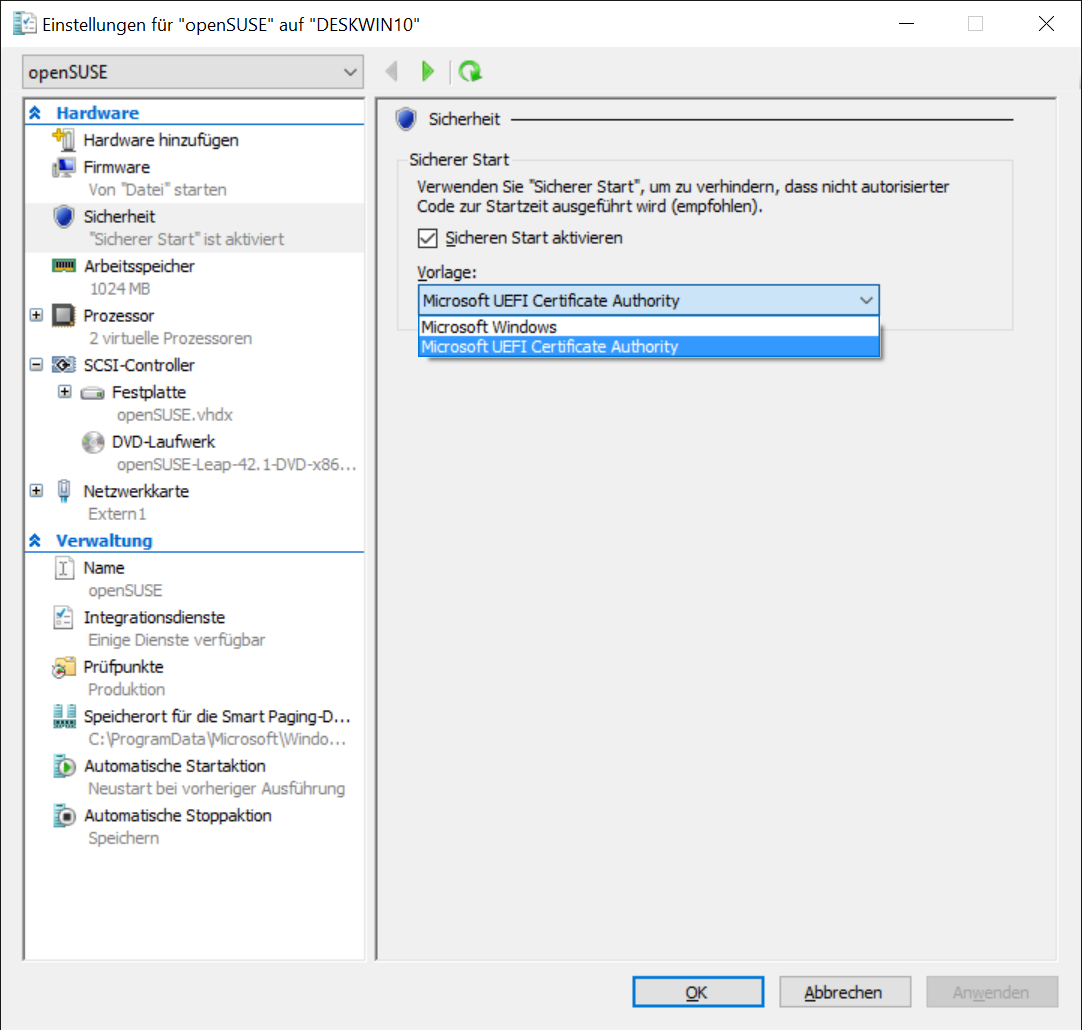Image resolution: width=1082 pixels, height=1030 pixels.
Task: Click the Netzwerkkarte adapter icon
Action: [64, 491]
